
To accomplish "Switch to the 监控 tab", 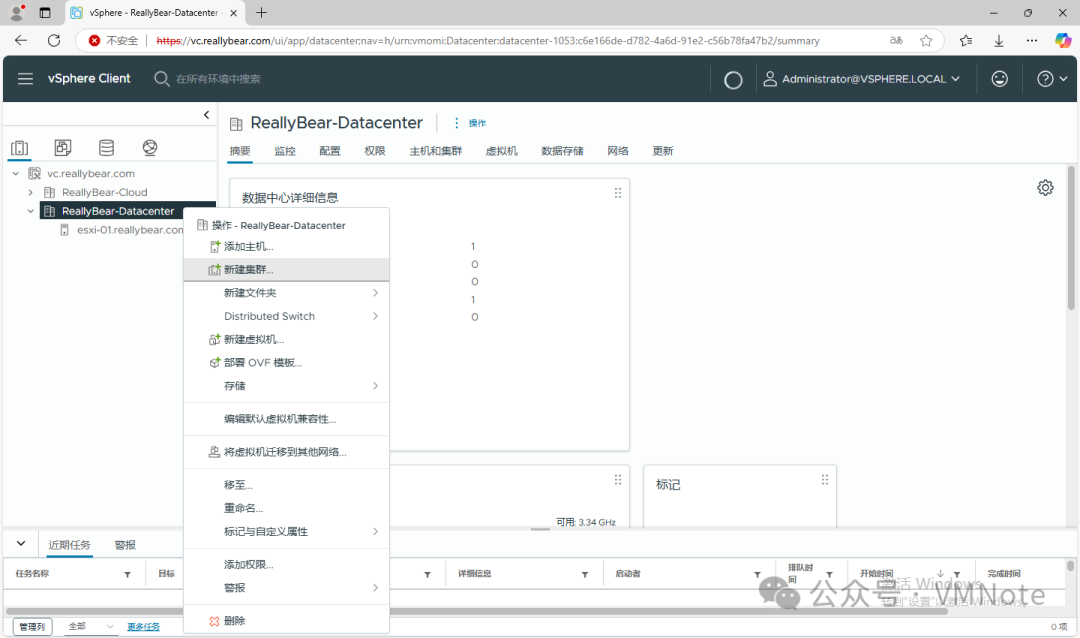I will coord(285,151).
